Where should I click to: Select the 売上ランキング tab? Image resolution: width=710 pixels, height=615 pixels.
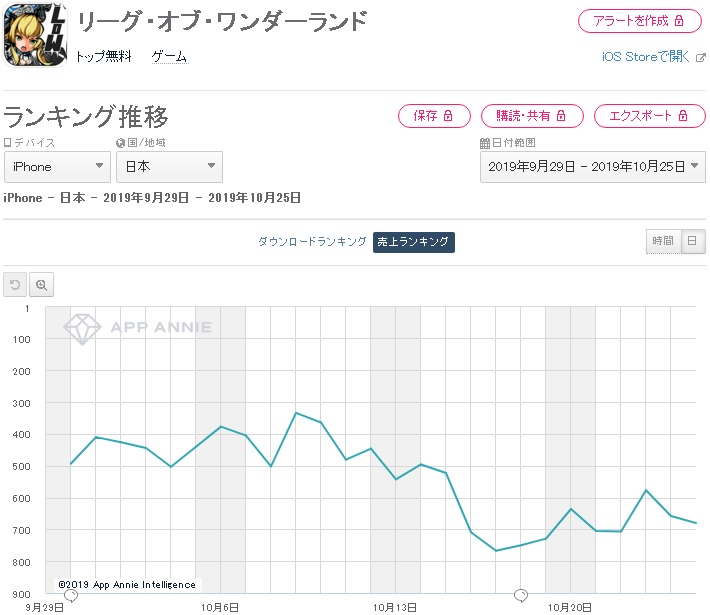tap(413, 242)
